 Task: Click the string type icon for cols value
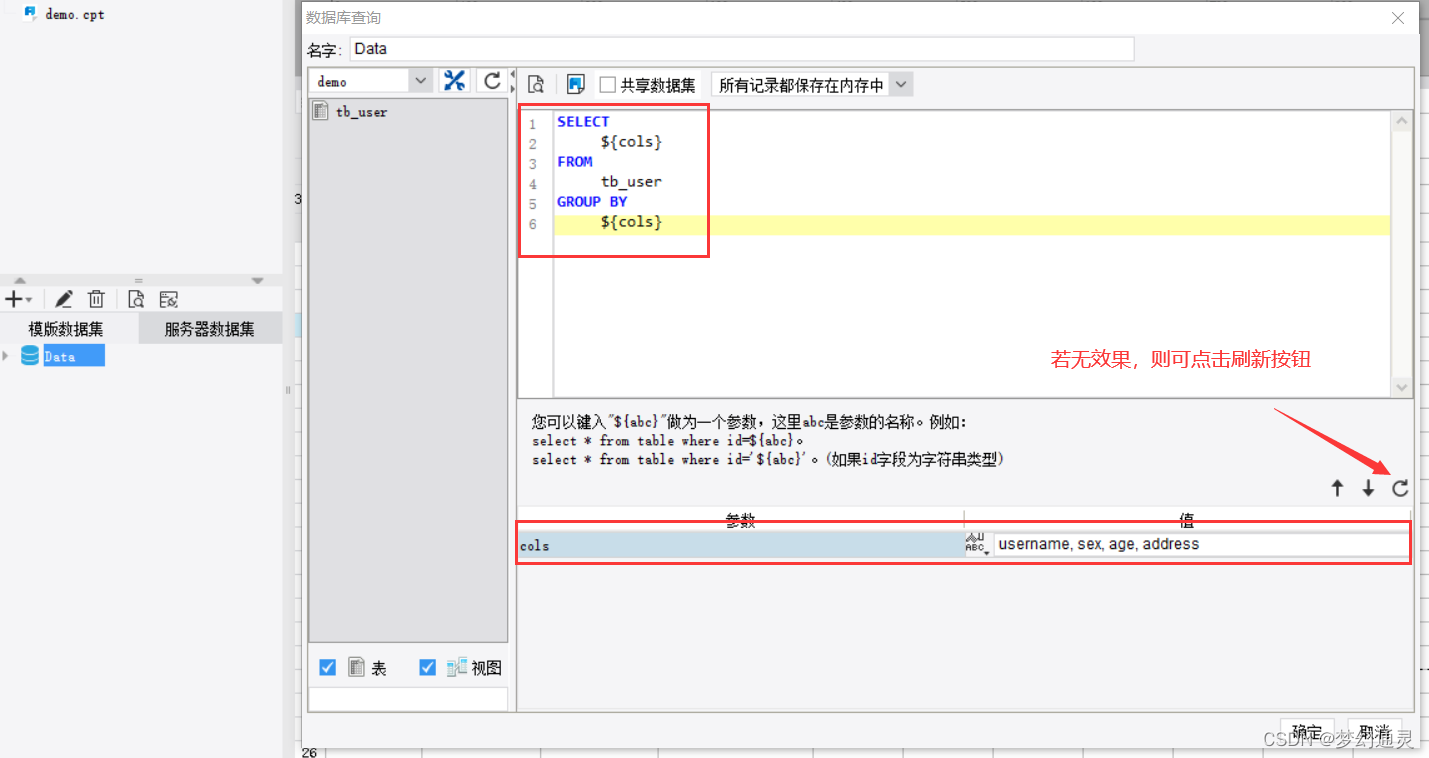[977, 544]
